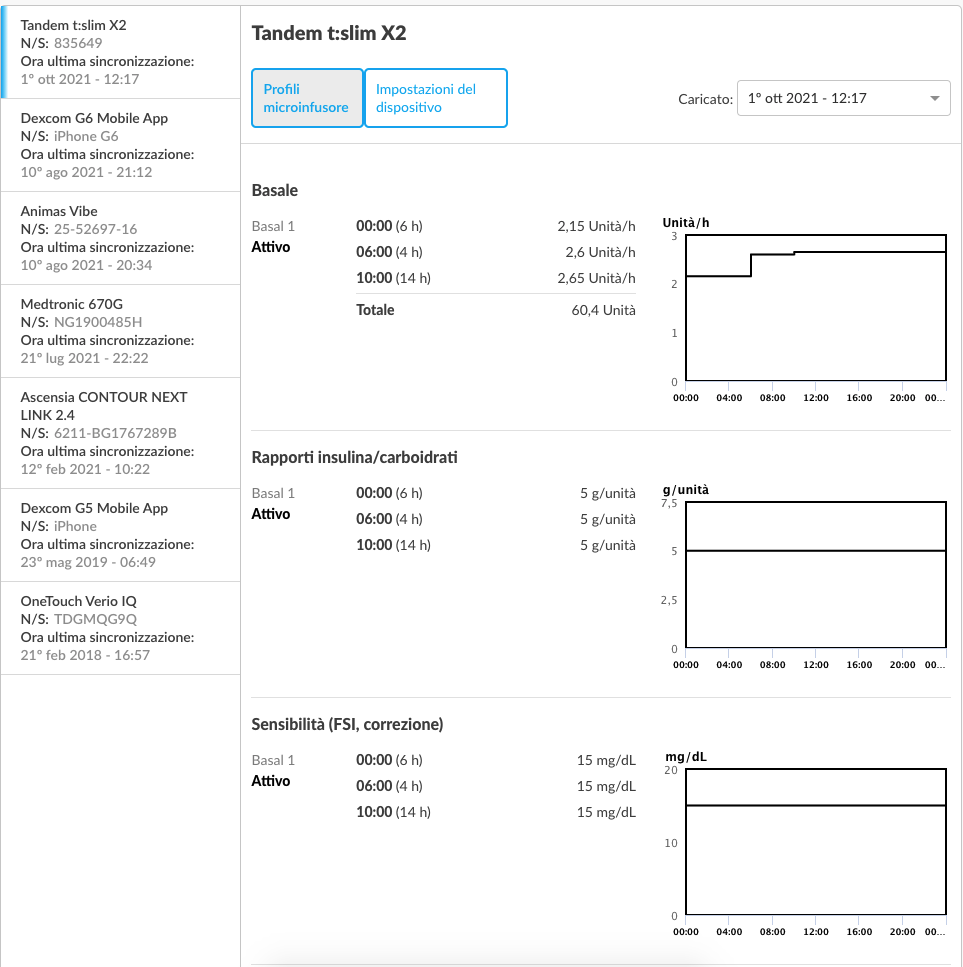Click the Rapporti insulina/carboidrati heading

point(354,457)
